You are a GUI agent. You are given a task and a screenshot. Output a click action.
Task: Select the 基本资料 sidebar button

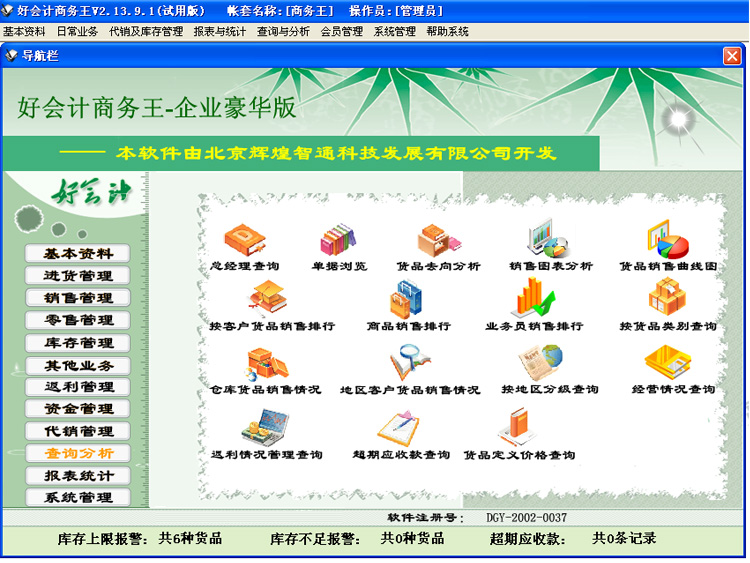[78, 253]
